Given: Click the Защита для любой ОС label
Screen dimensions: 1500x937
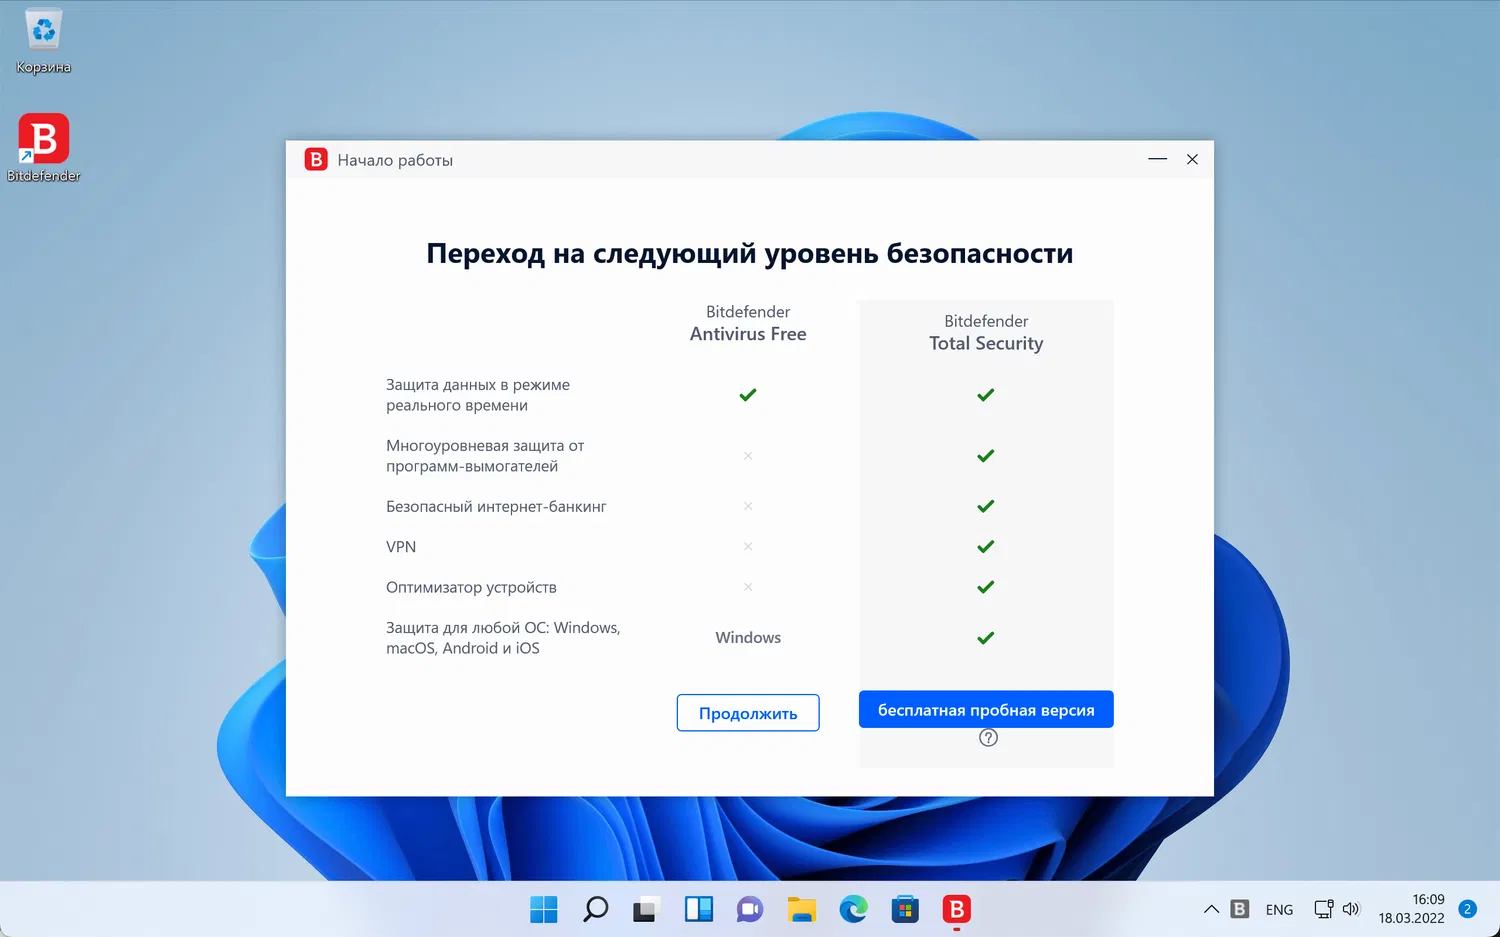Looking at the screenshot, I should (503, 638).
